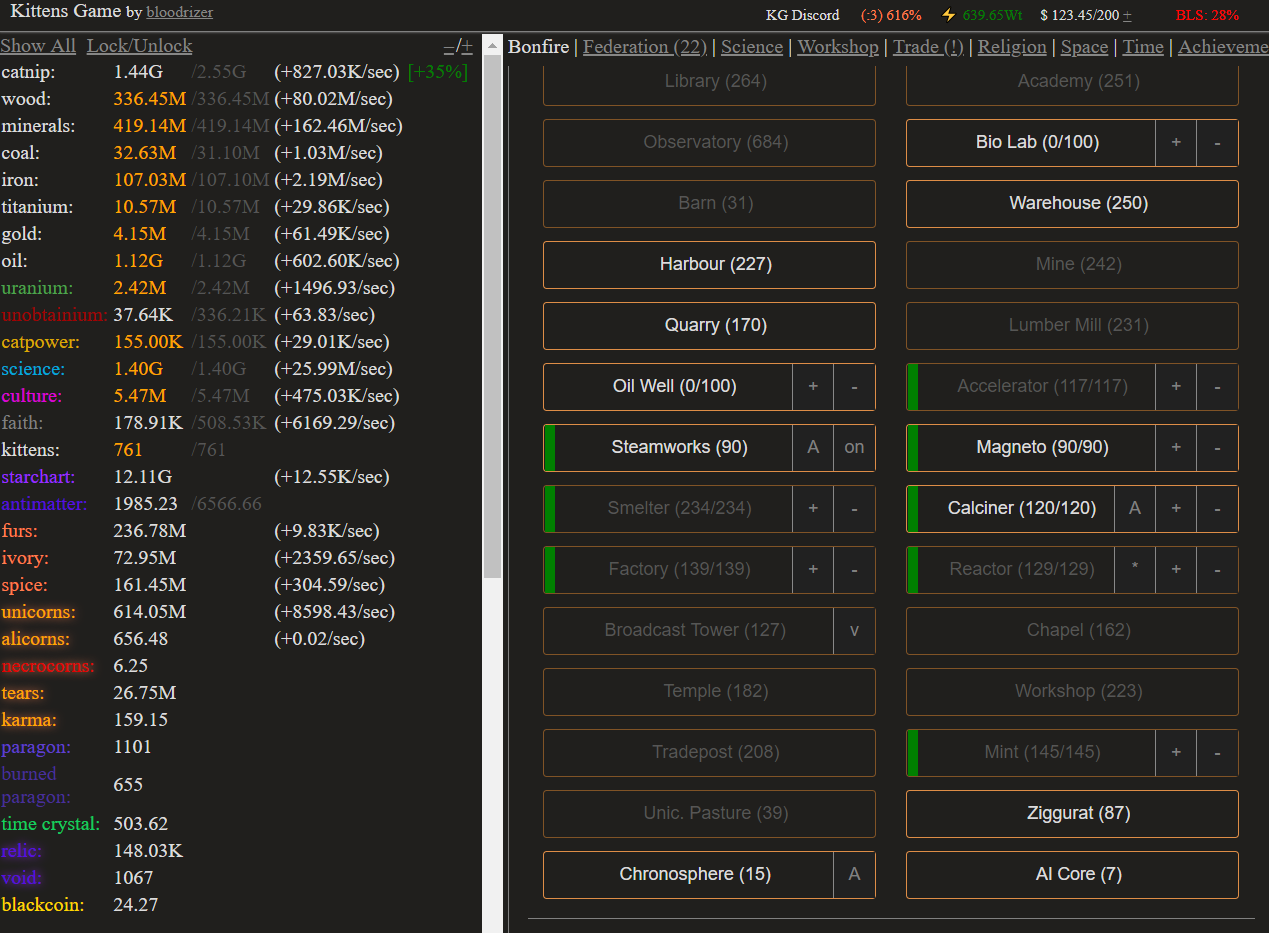The width and height of the screenshot is (1269, 933).
Task: Click the minus button on Oil Well
Action: click(854, 387)
